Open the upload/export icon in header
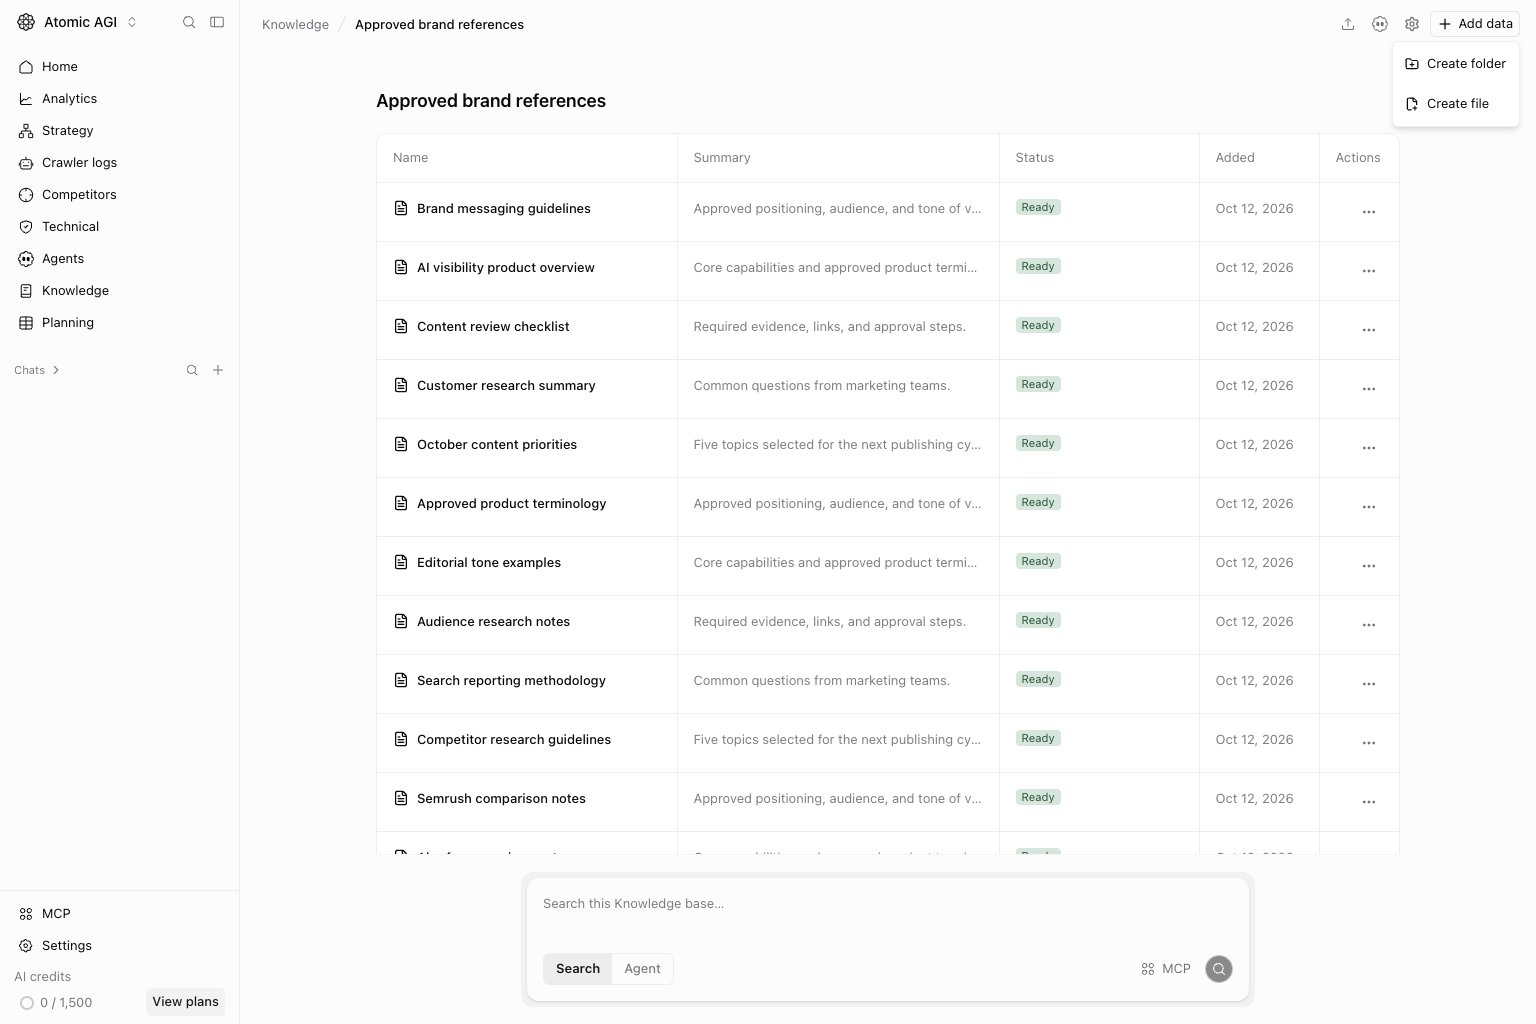 tap(1348, 24)
